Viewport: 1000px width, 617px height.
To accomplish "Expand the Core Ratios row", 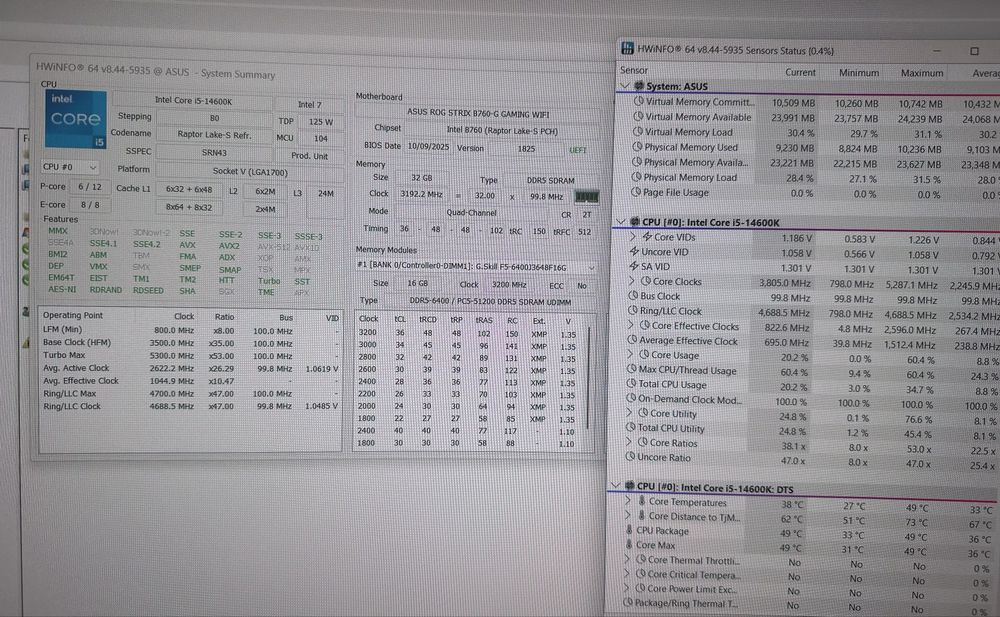I will pyautogui.click(x=629, y=442).
